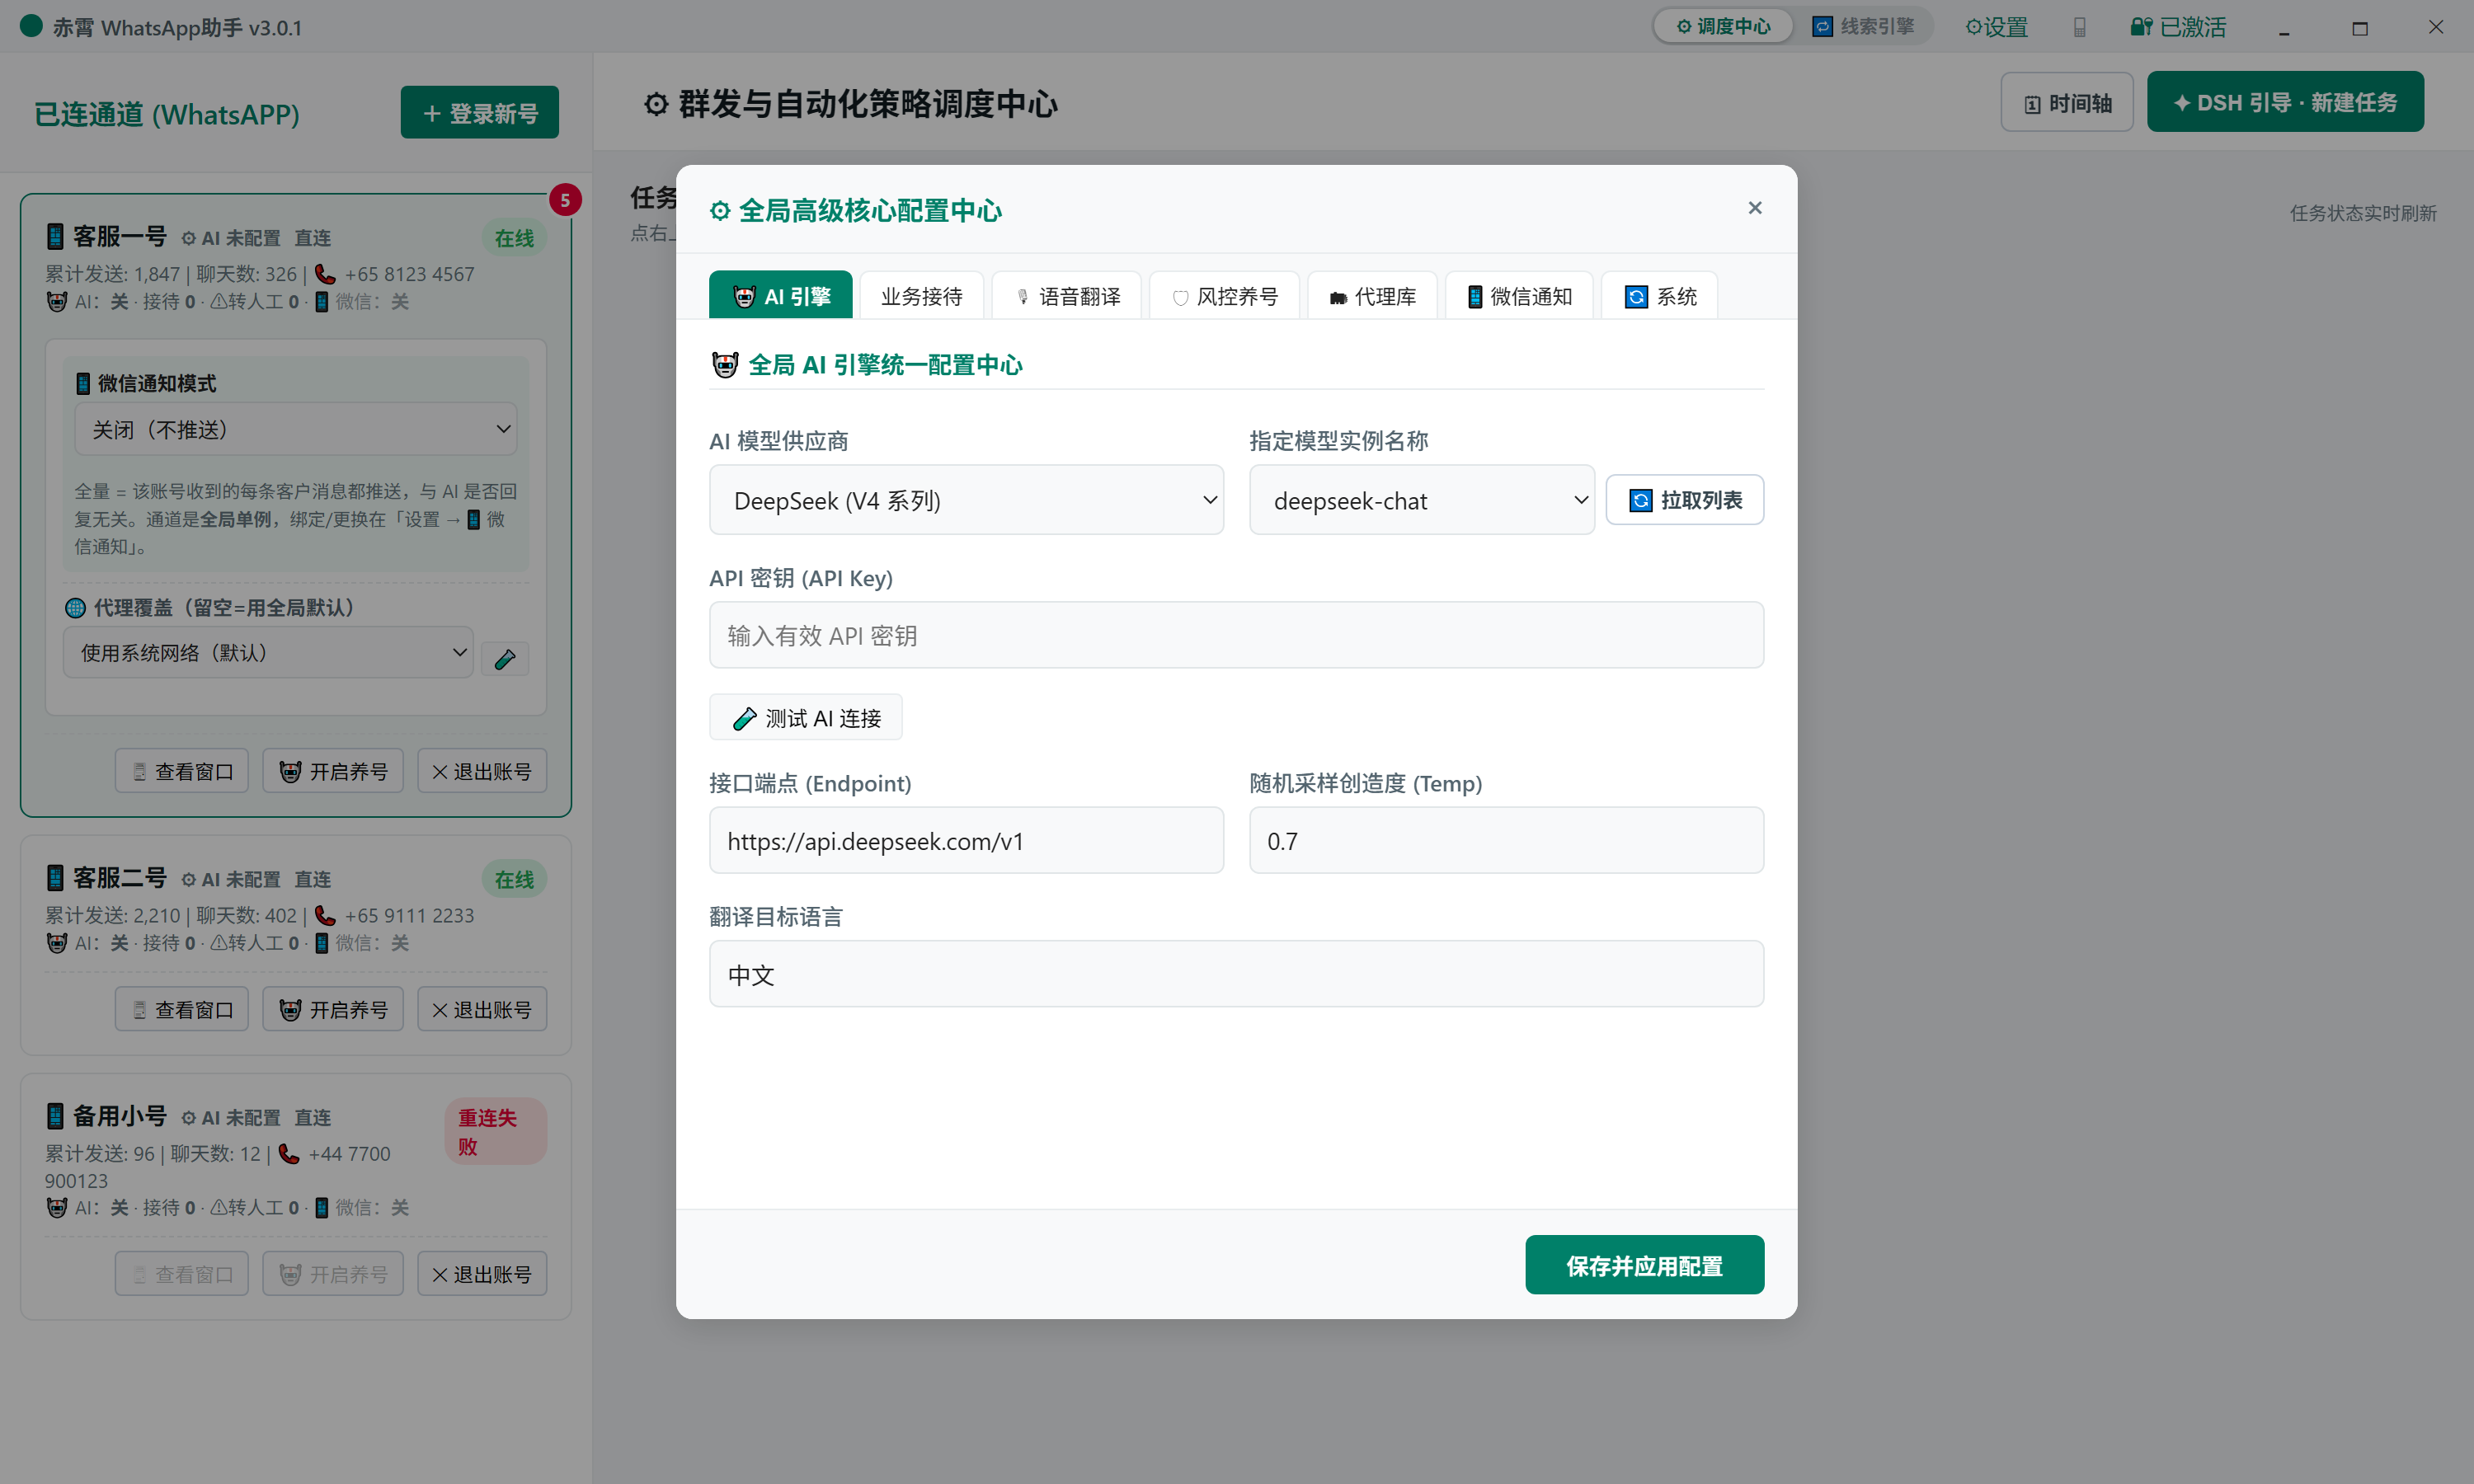Switch to the 语音翻译 tab
The height and width of the screenshot is (1484, 2474).
(x=1067, y=296)
